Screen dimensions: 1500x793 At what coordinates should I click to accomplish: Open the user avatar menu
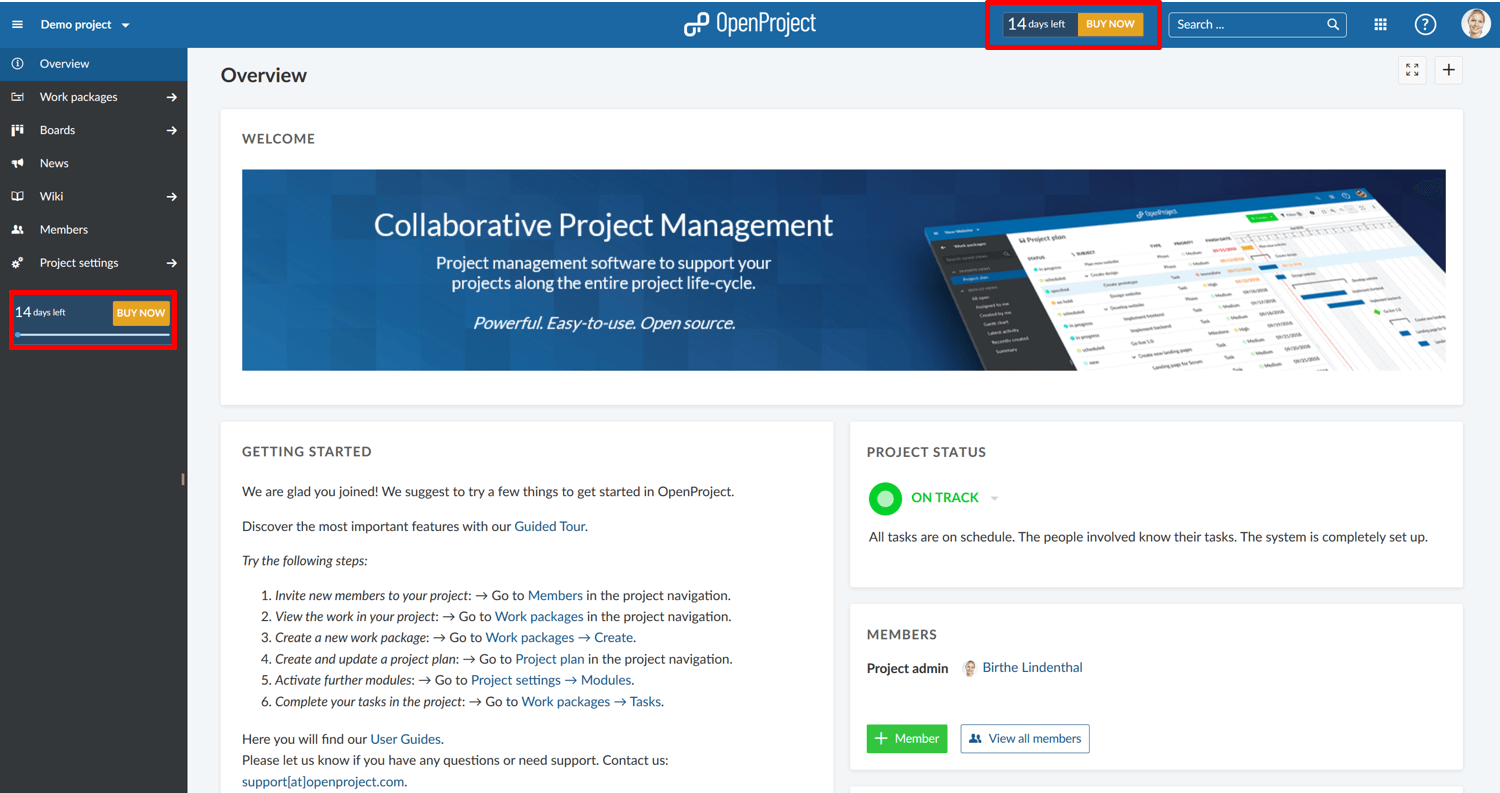[x=1475, y=24]
